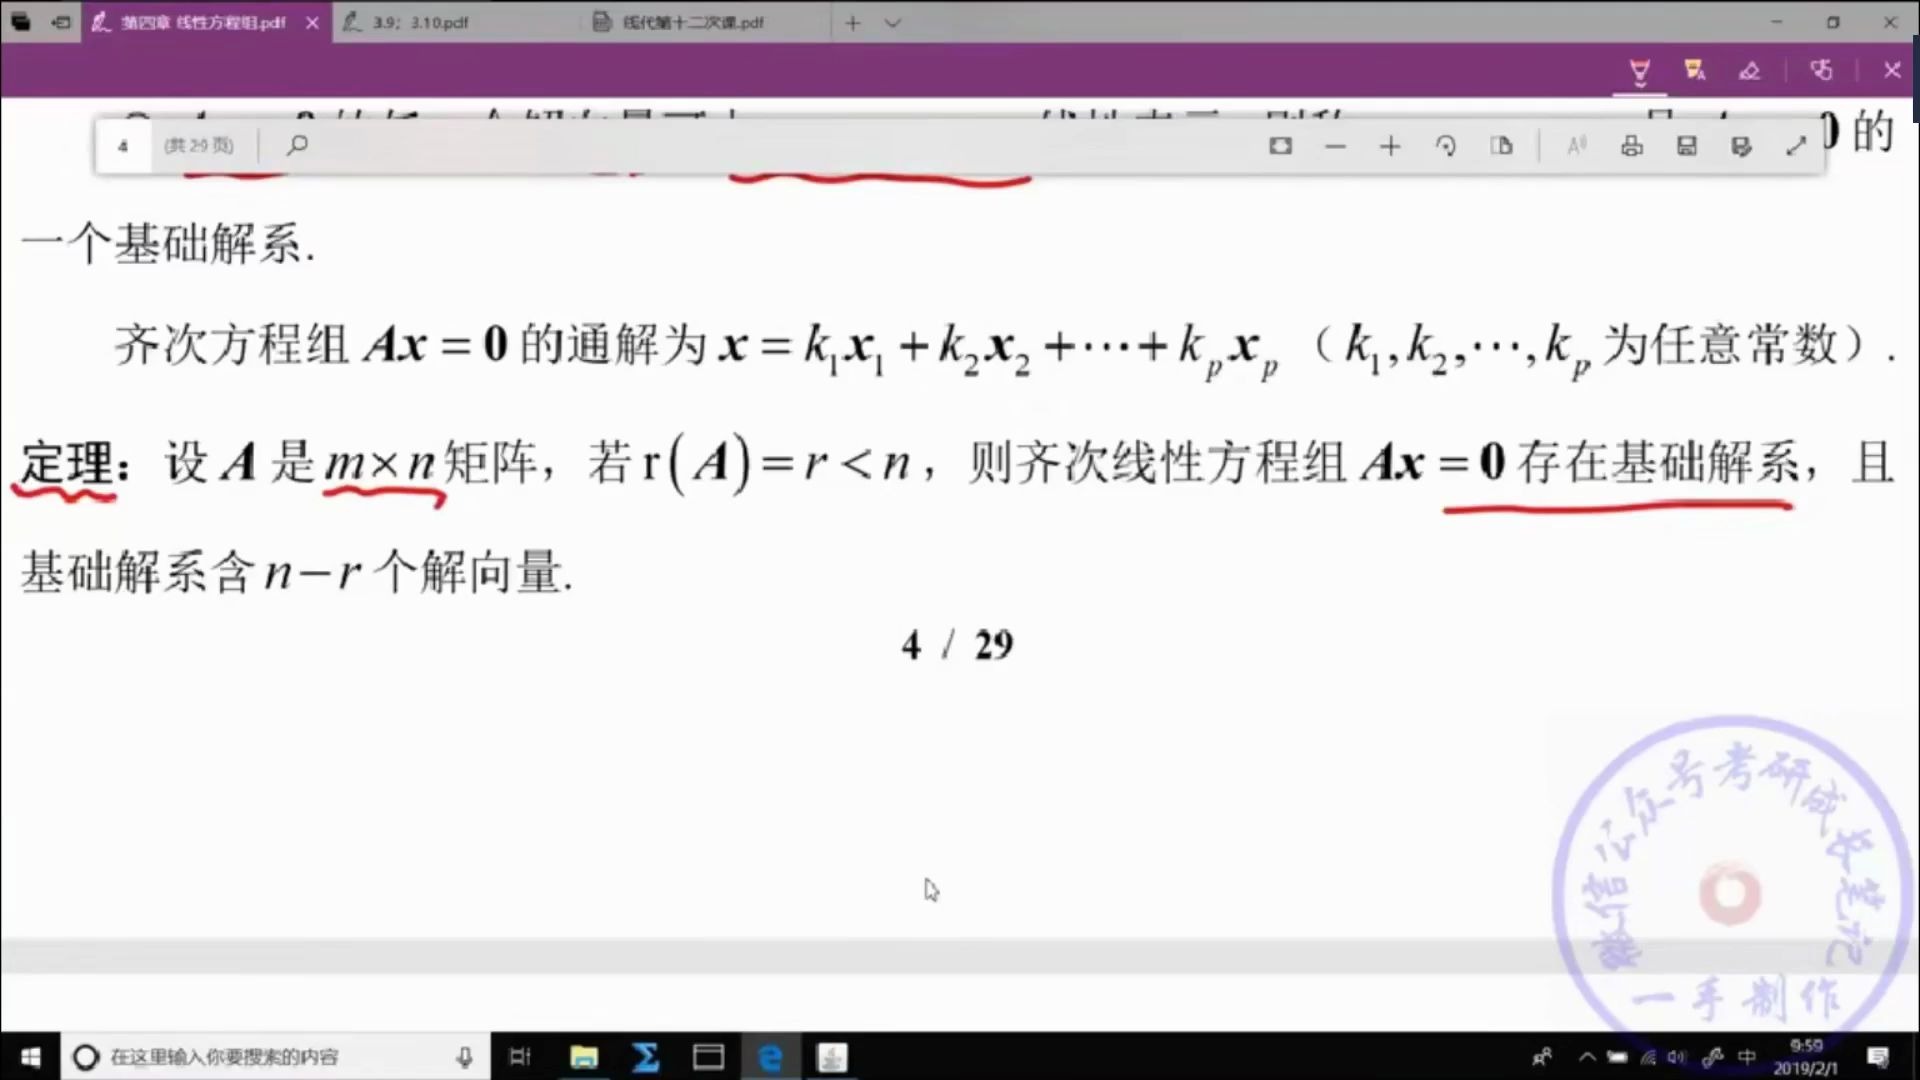Viewport: 1920px width, 1080px height.
Task: Open the tab list dropdown chevron
Action: click(893, 22)
